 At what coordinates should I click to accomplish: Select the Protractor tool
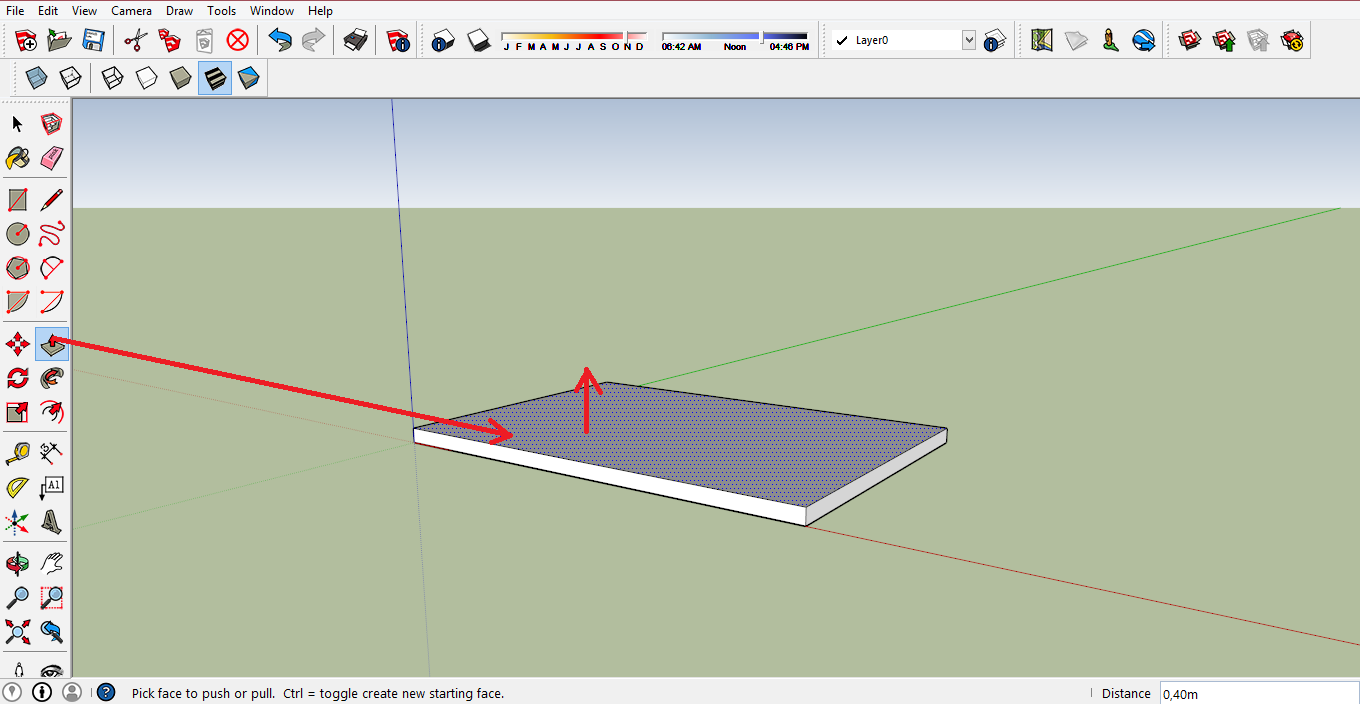pos(17,487)
